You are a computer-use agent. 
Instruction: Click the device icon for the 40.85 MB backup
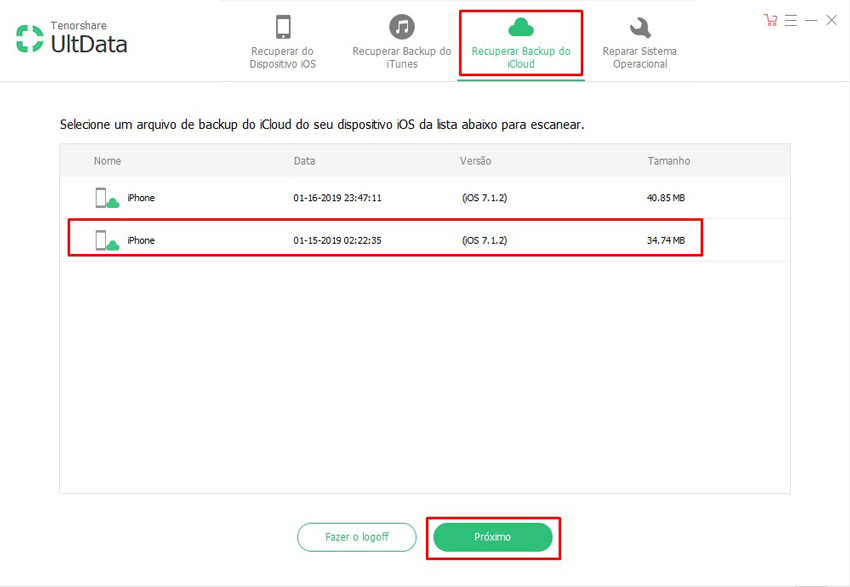pos(107,198)
